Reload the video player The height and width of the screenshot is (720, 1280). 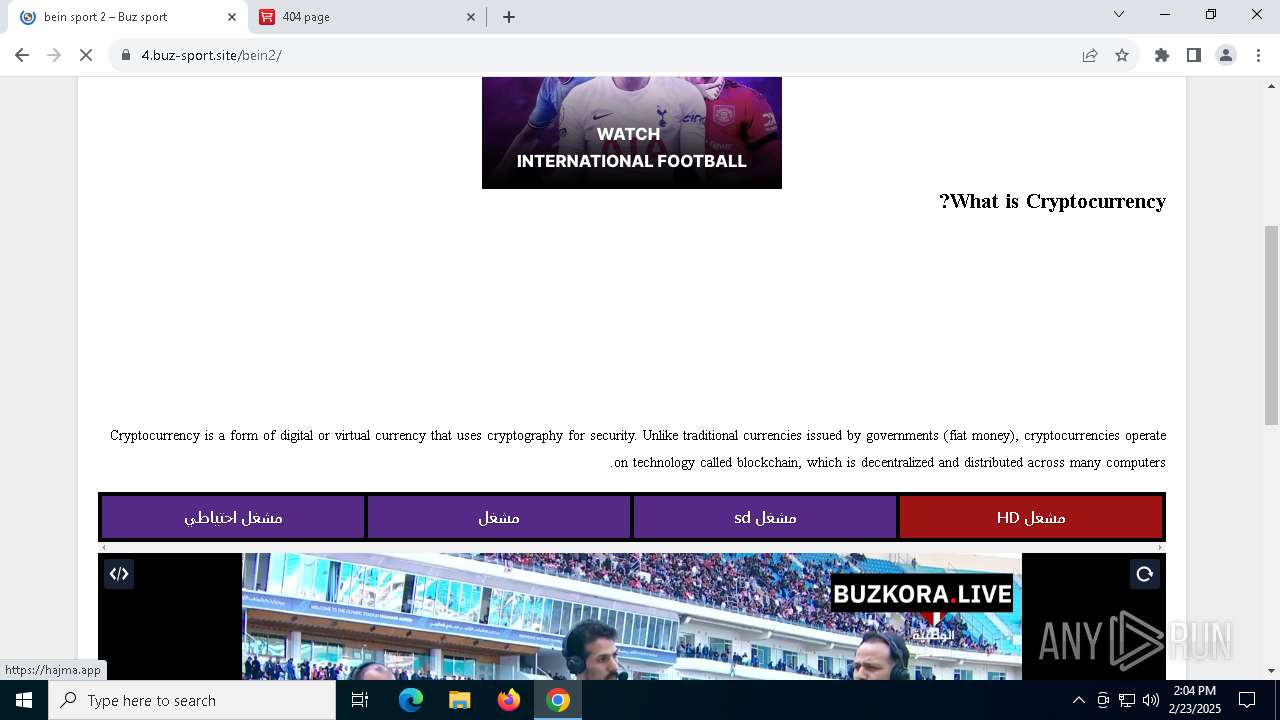[1145, 574]
